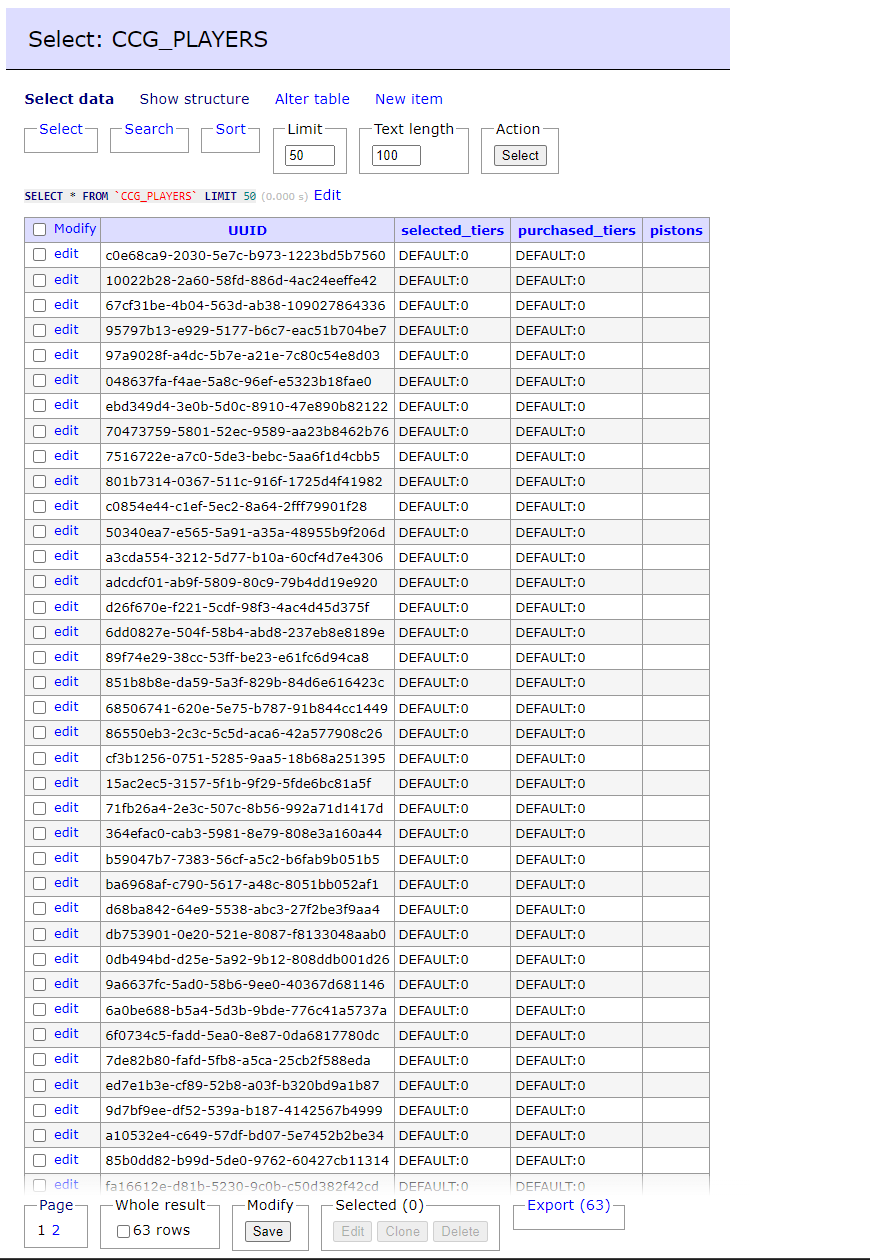
Task: Edit the row 6f0734c5-fadd-5ea0-8e87-0da6817780dc
Action: (x=66, y=1033)
